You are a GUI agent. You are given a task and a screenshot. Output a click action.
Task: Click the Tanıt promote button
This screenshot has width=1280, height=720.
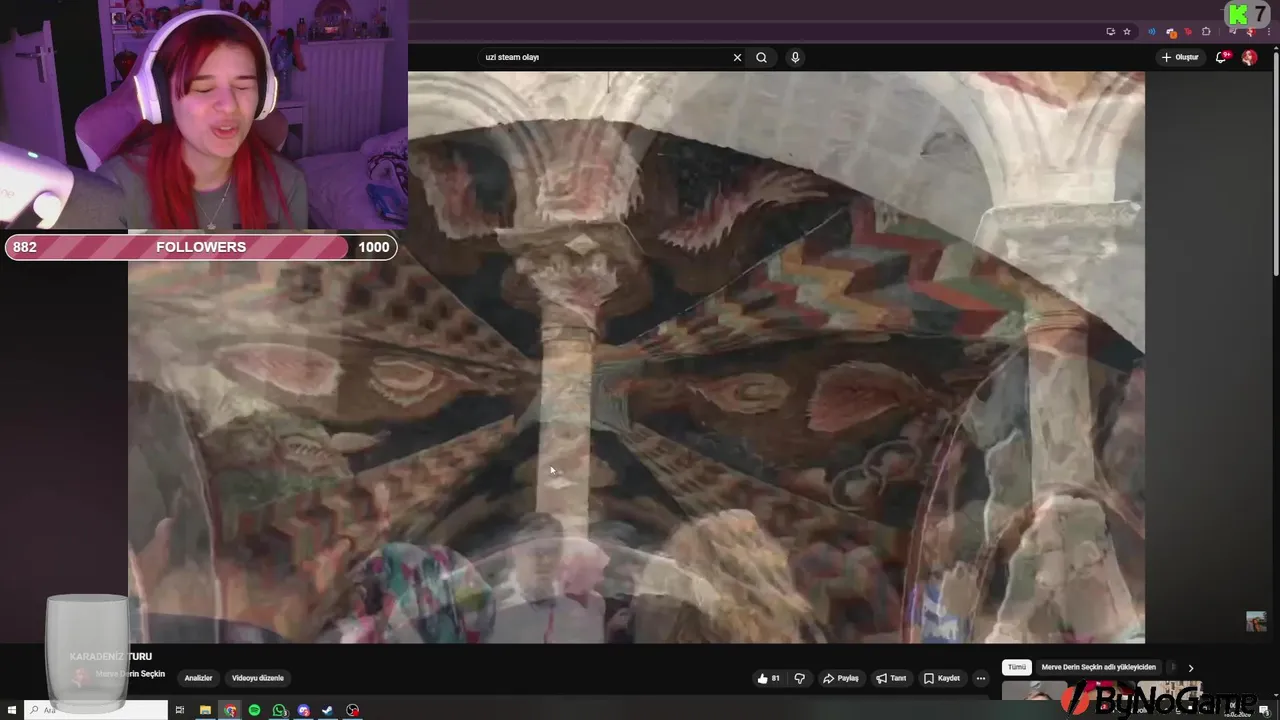click(x=891, y=678)
